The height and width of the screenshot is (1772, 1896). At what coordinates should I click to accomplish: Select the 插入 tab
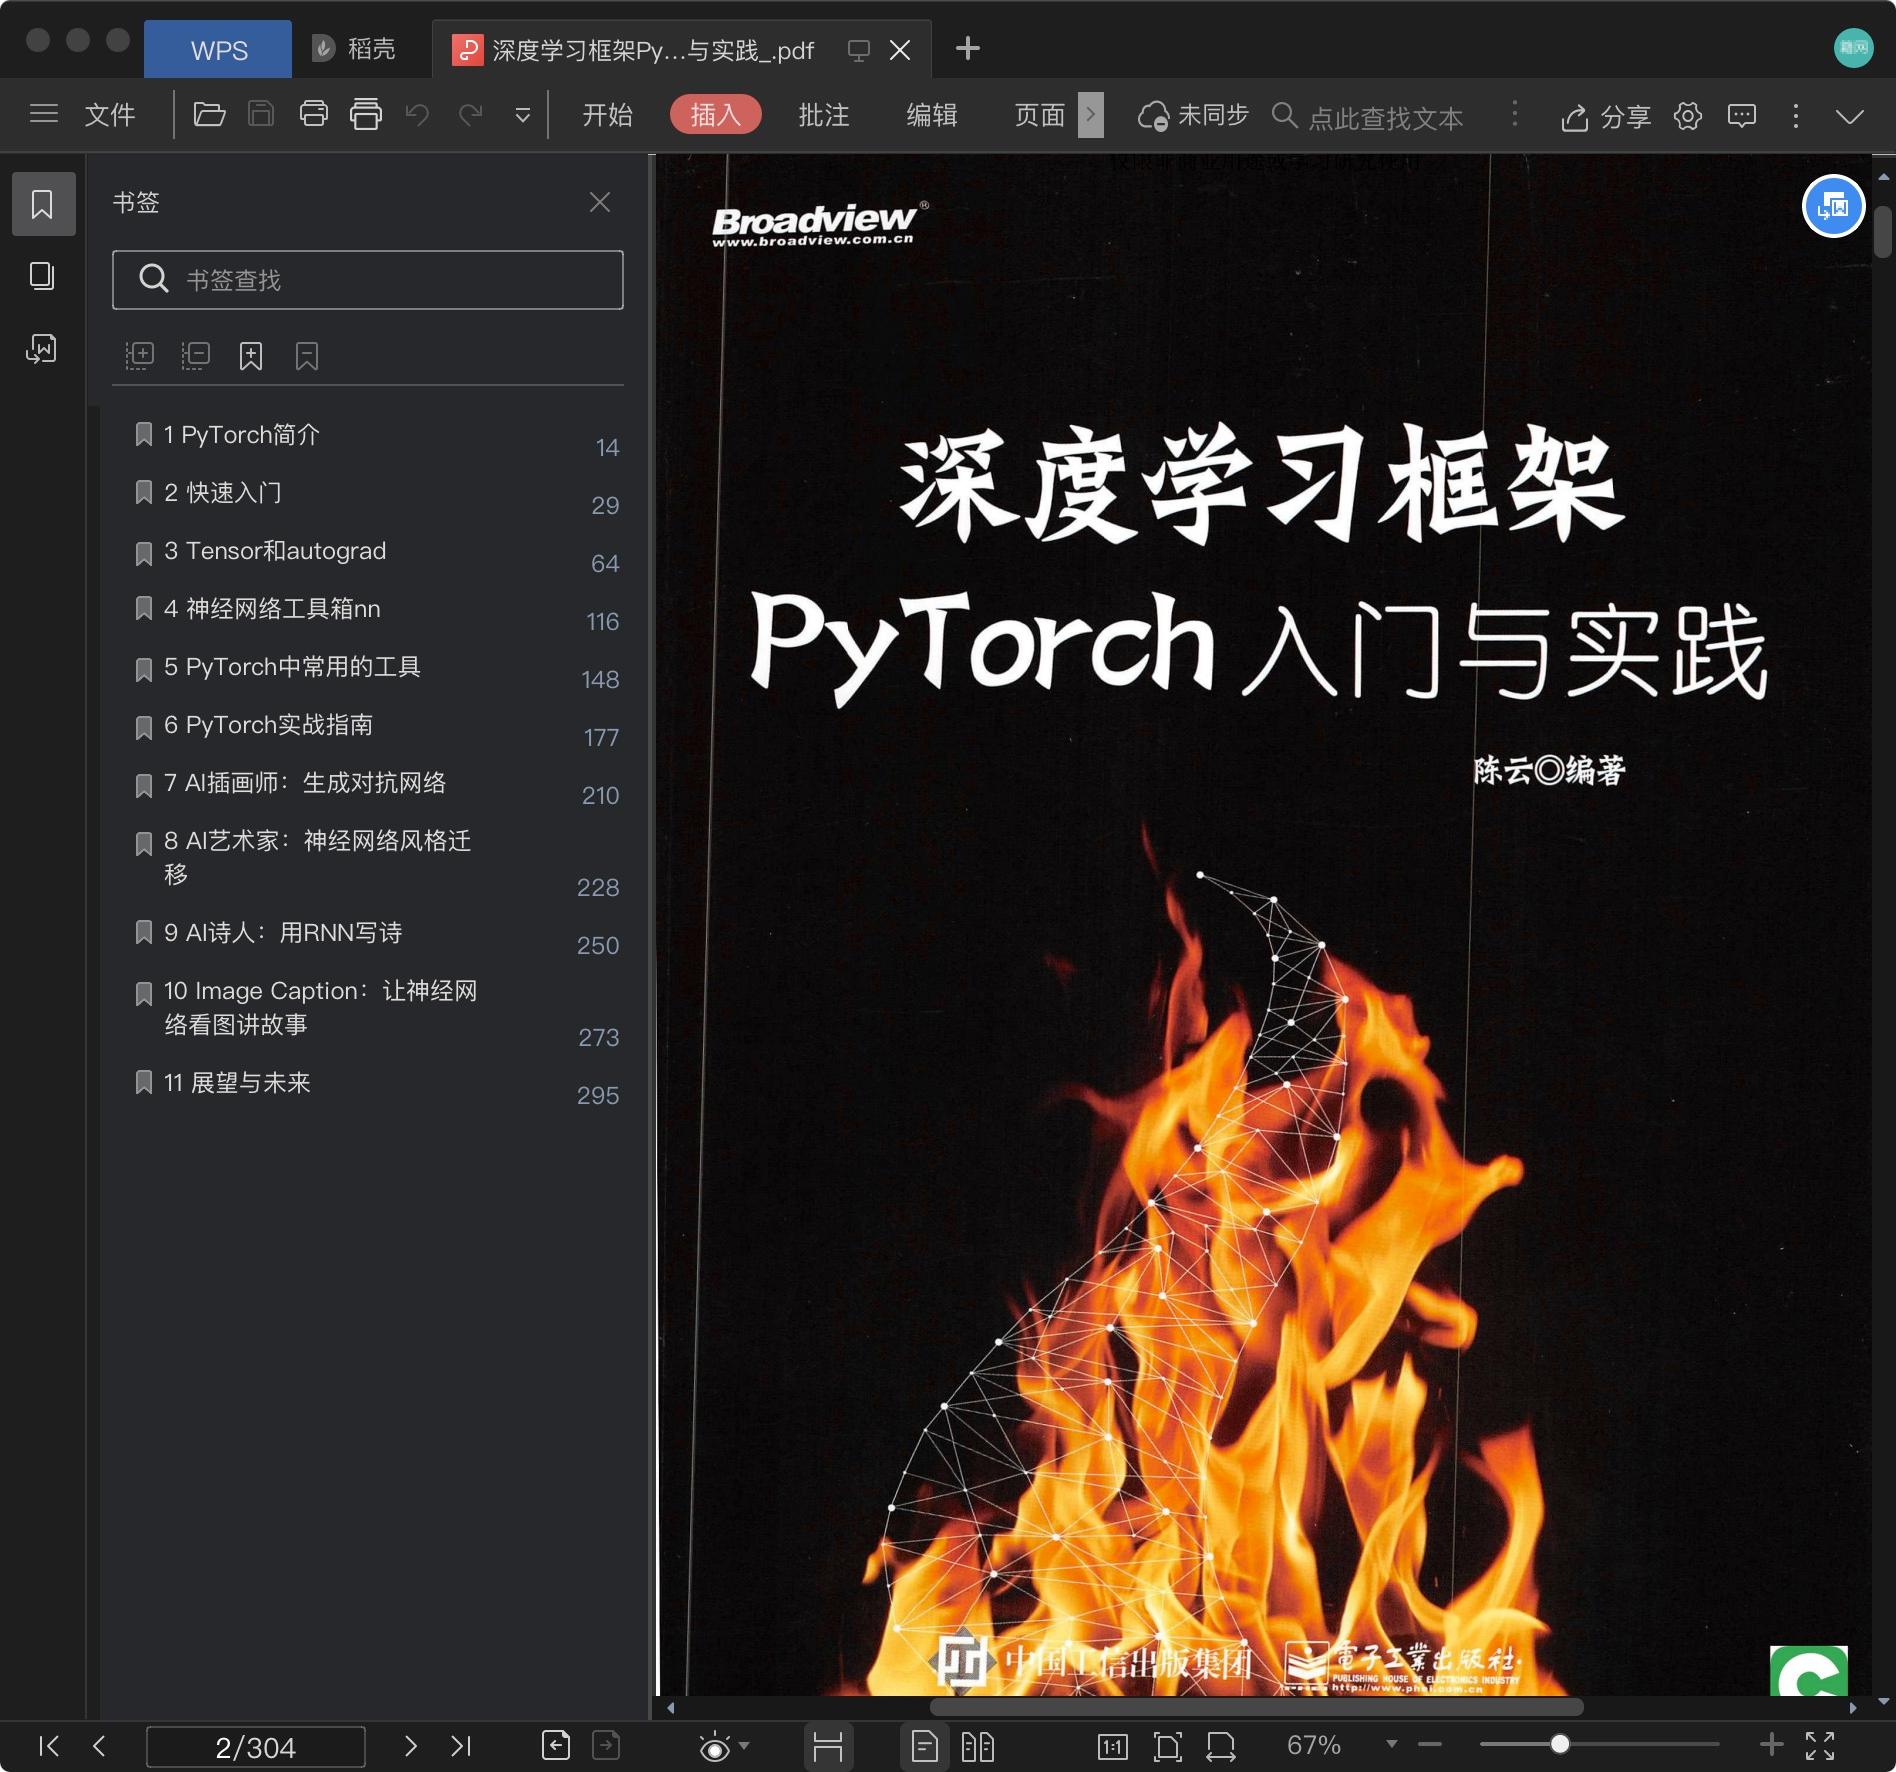(716, 115)
